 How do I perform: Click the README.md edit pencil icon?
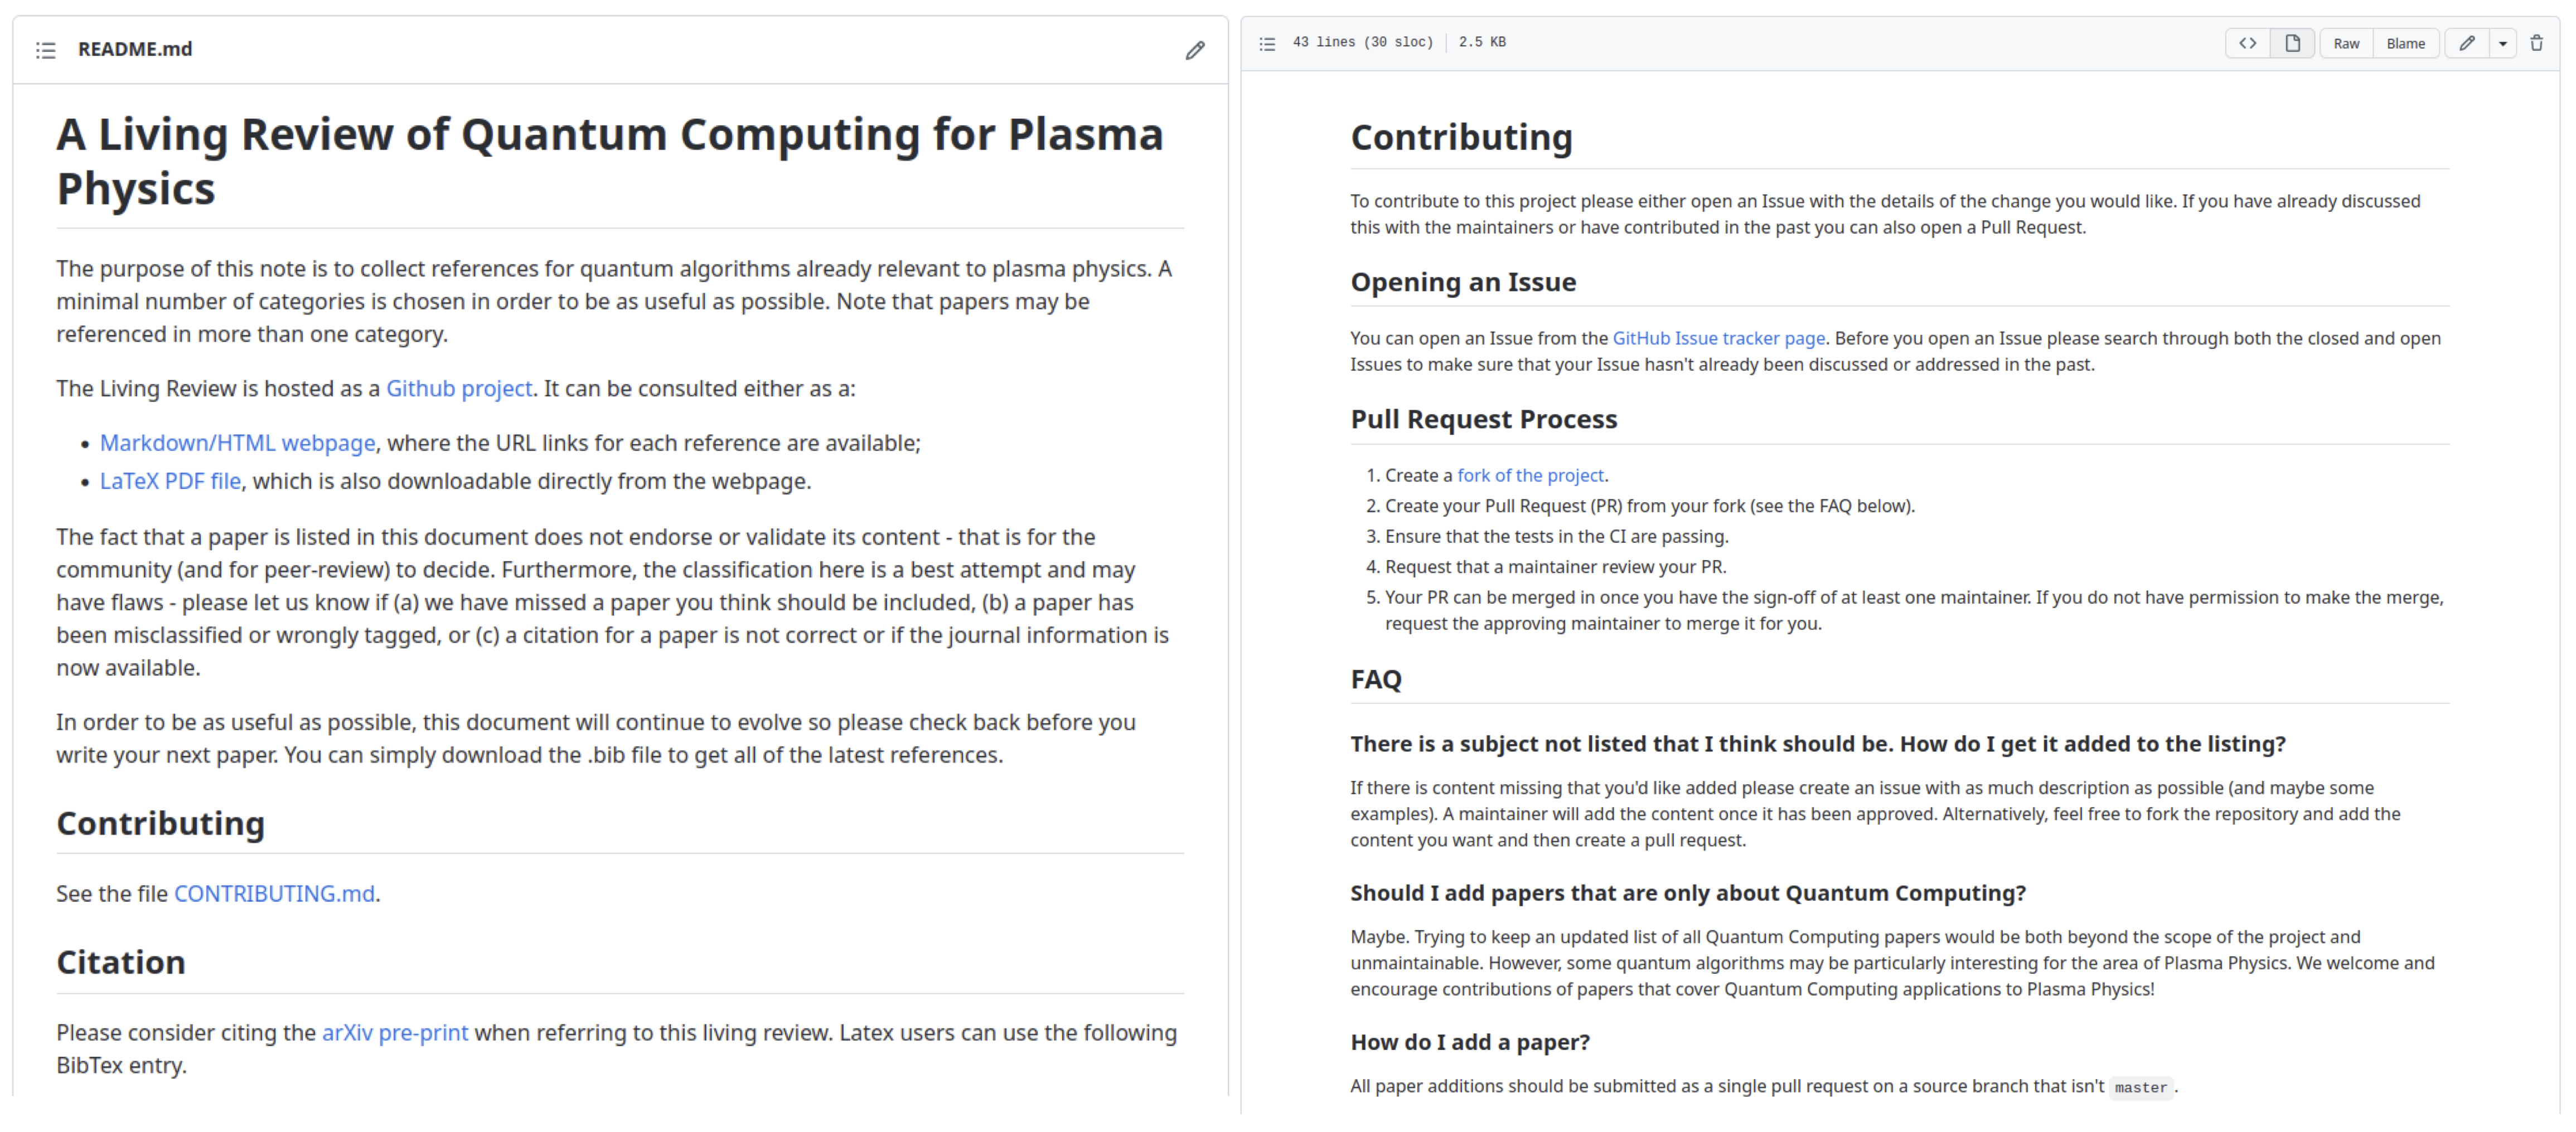pyautogui.click(x=1195, y=50)
